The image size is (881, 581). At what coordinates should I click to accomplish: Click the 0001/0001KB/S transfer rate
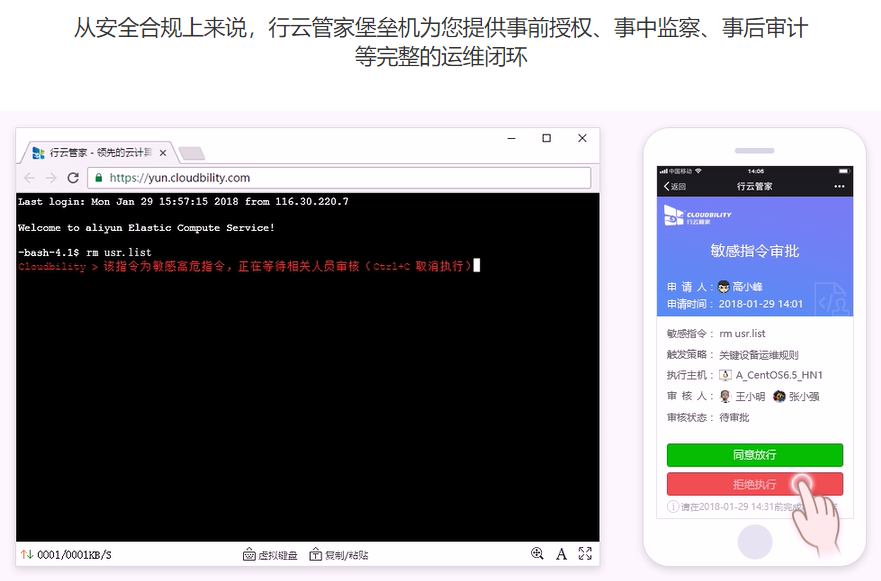pos(74,555)
